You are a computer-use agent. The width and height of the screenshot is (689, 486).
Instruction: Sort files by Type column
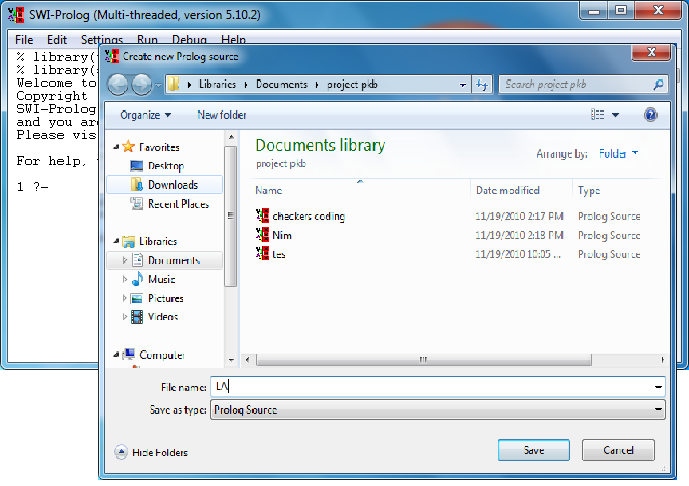589,191
